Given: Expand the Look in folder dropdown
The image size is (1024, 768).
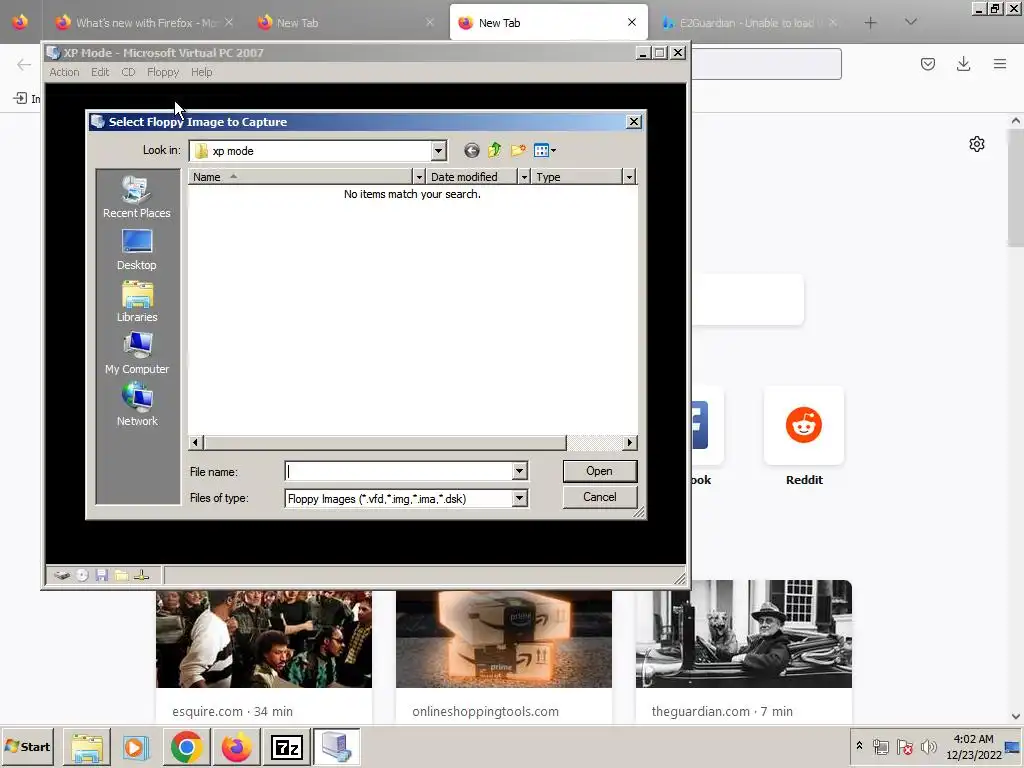Looking at the screenshot, I should 439,151.
